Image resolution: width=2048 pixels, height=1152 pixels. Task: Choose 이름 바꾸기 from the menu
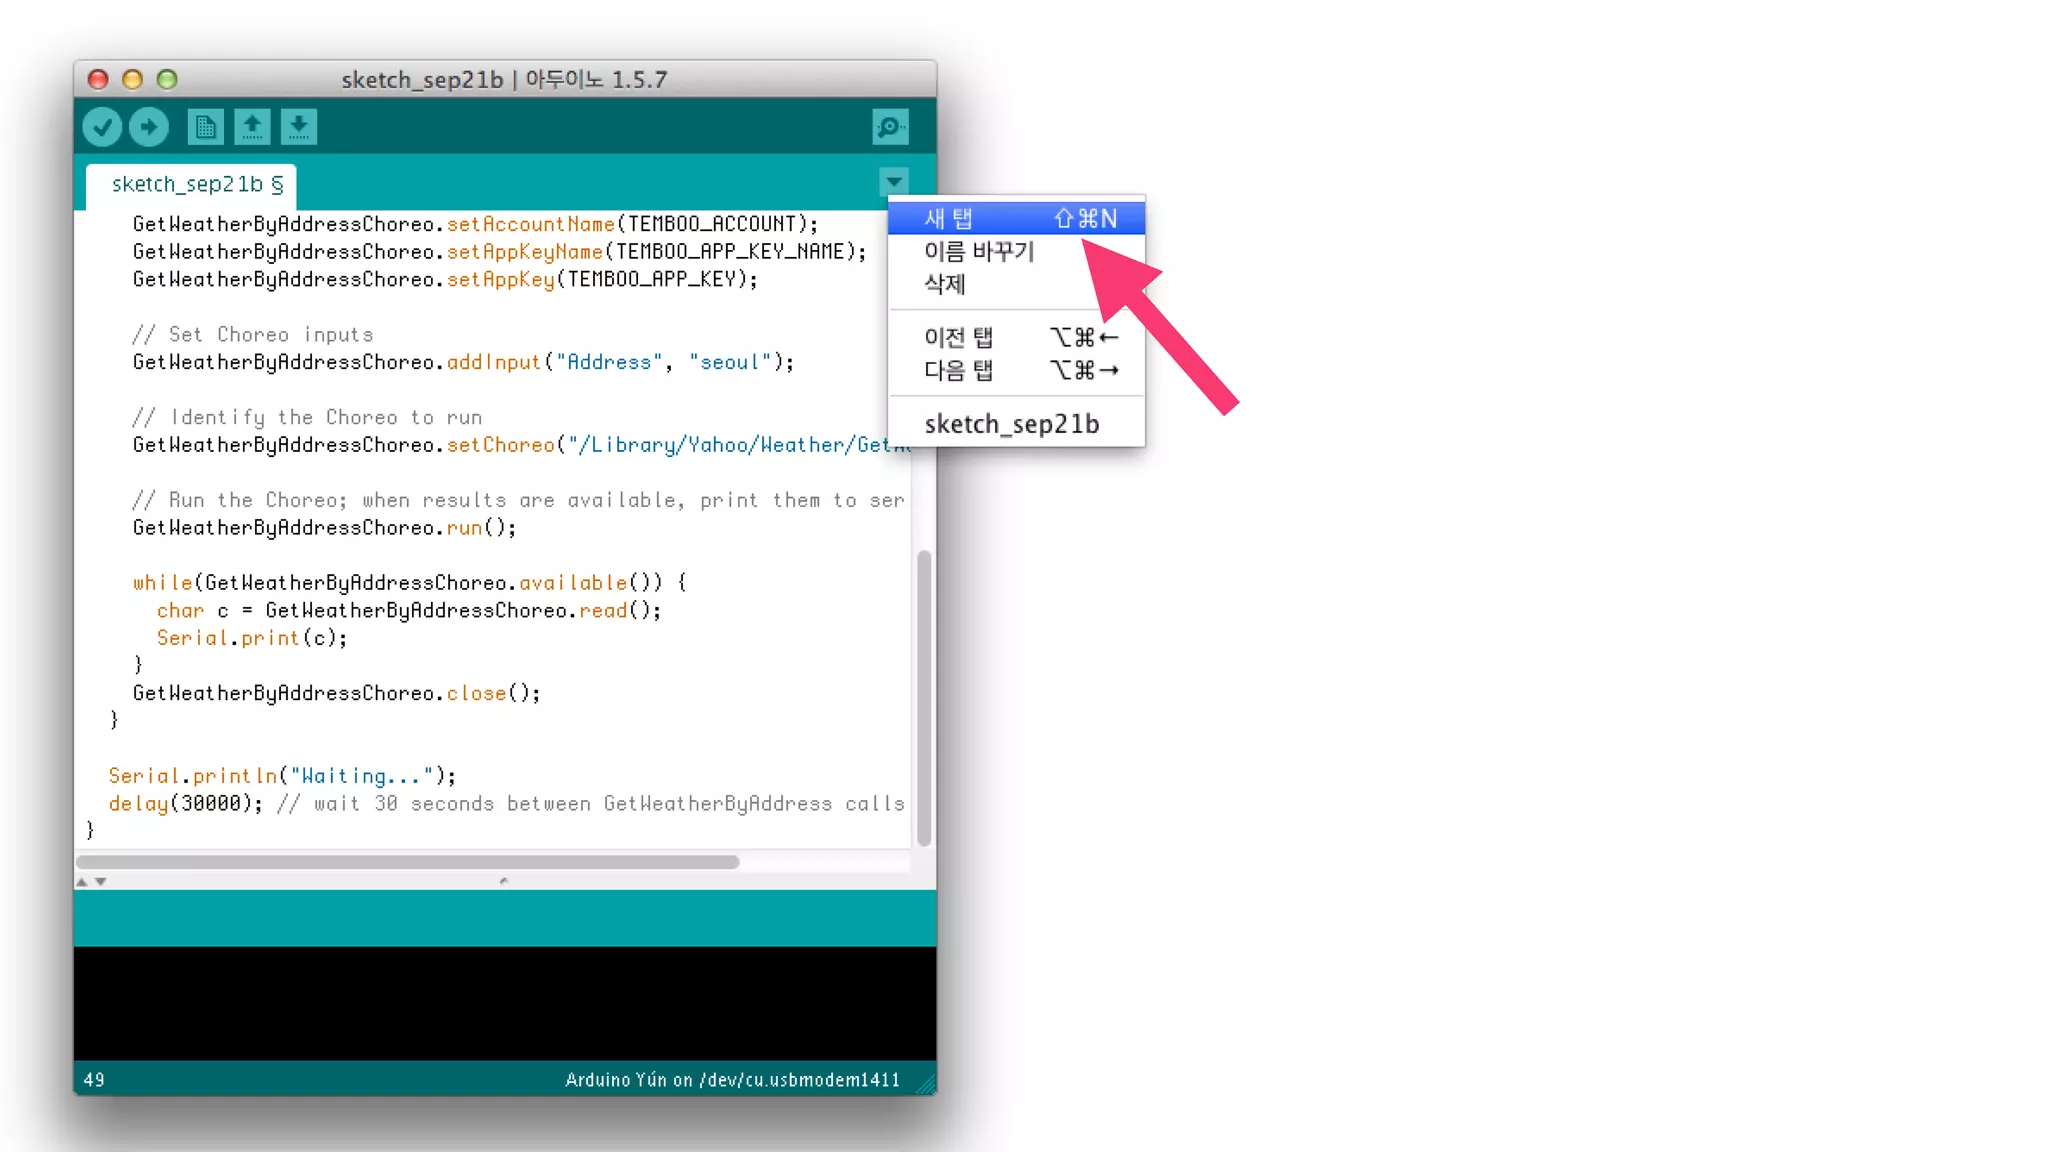click(979, 251)
